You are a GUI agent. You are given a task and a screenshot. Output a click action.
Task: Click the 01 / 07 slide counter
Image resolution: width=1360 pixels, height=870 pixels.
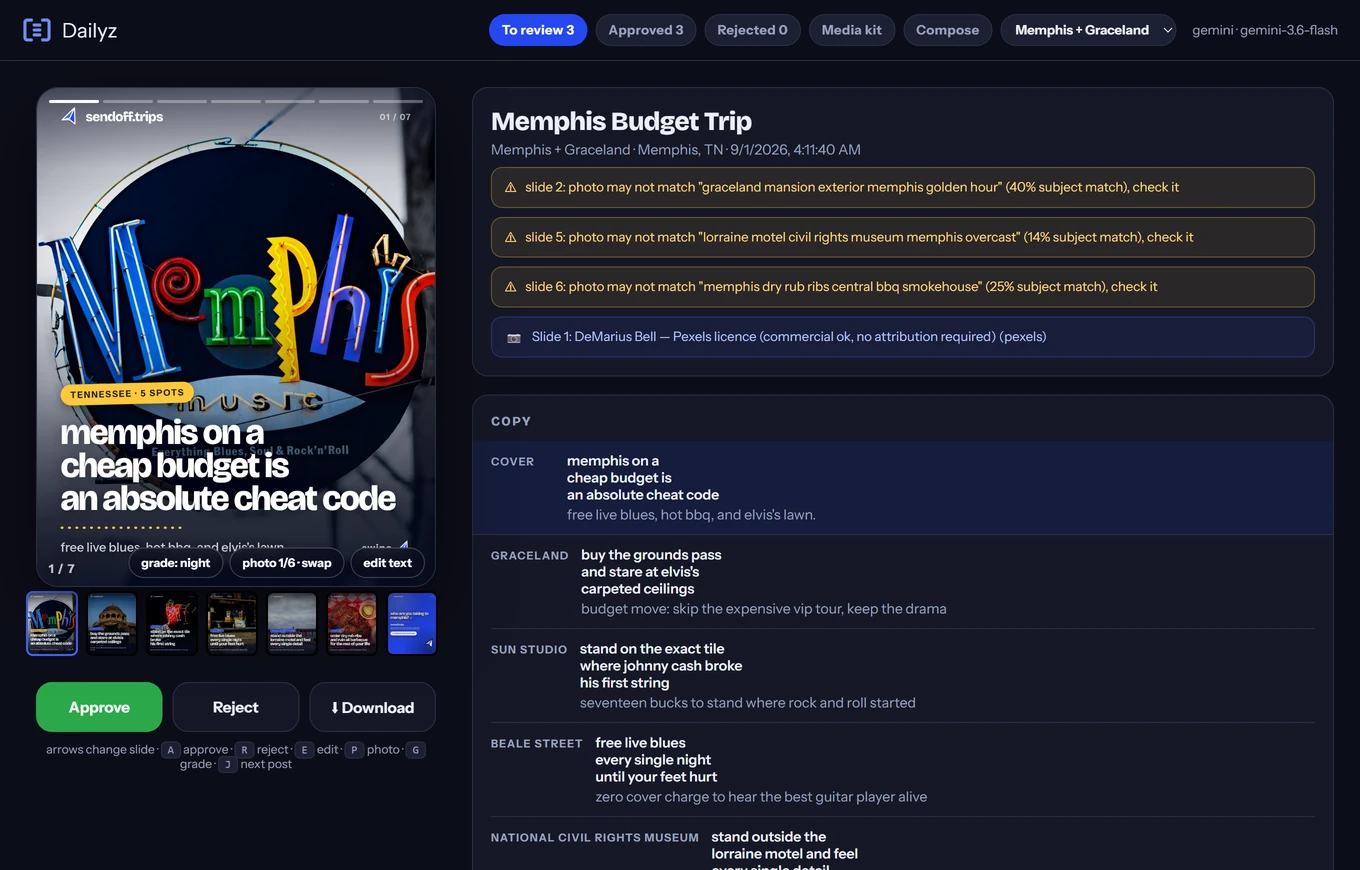395,117
